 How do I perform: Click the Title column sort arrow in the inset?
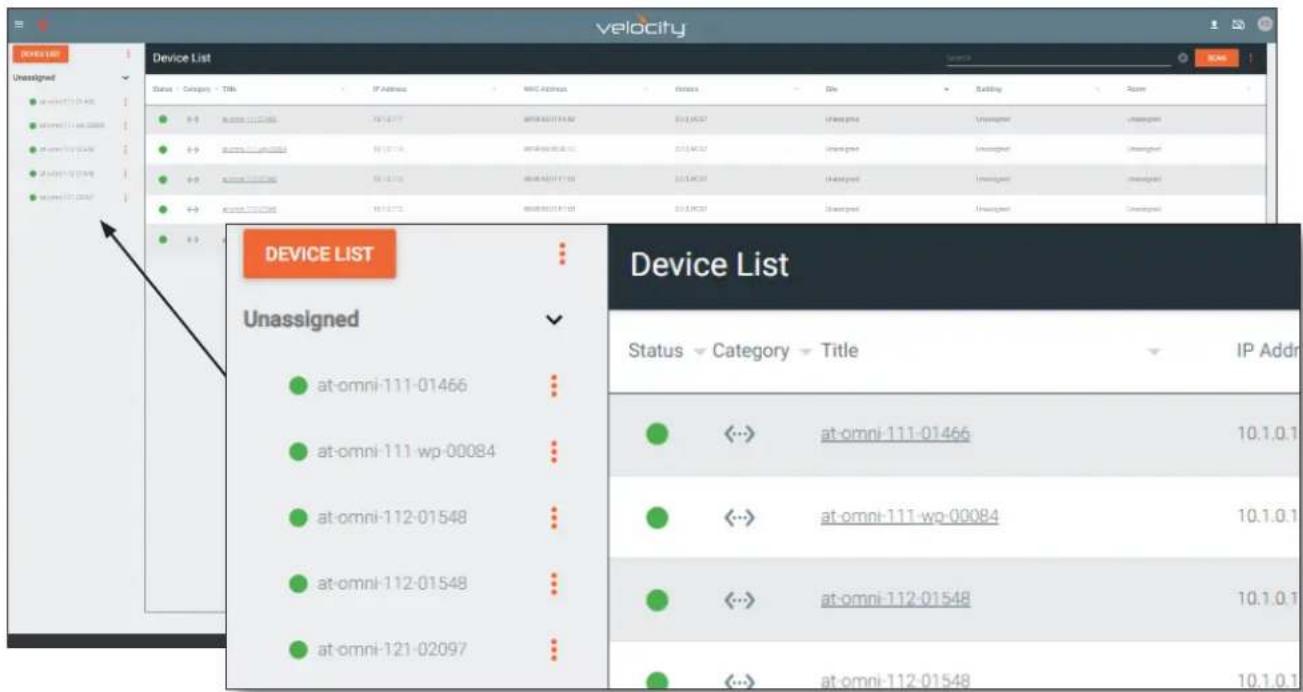point(1156,352)
